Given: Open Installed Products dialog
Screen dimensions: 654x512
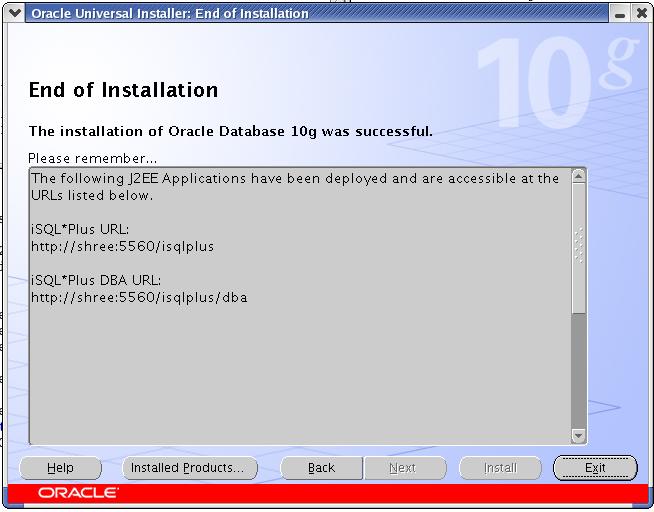Looking at the screenshot, I should (x=190, y=468).
